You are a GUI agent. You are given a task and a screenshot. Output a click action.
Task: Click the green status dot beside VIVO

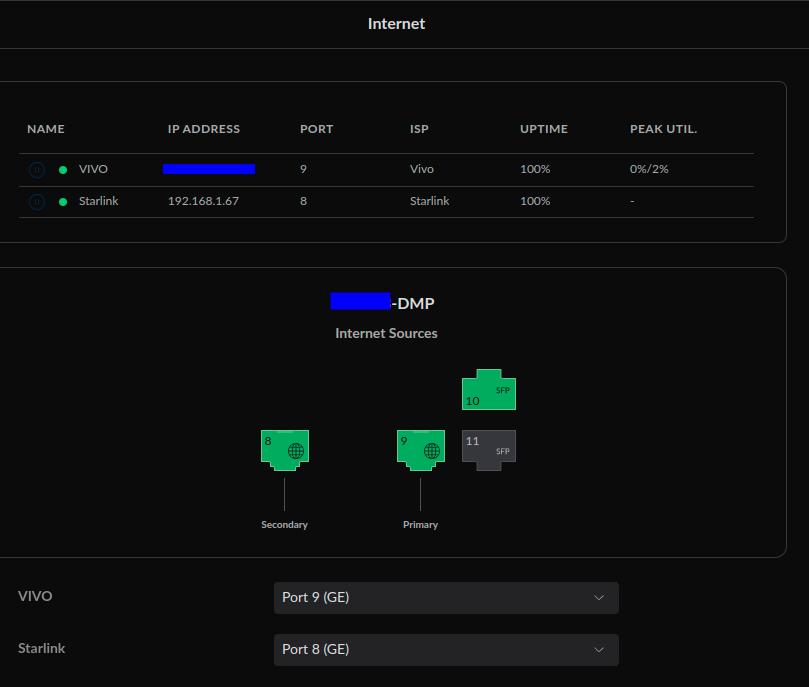(63, 170)
